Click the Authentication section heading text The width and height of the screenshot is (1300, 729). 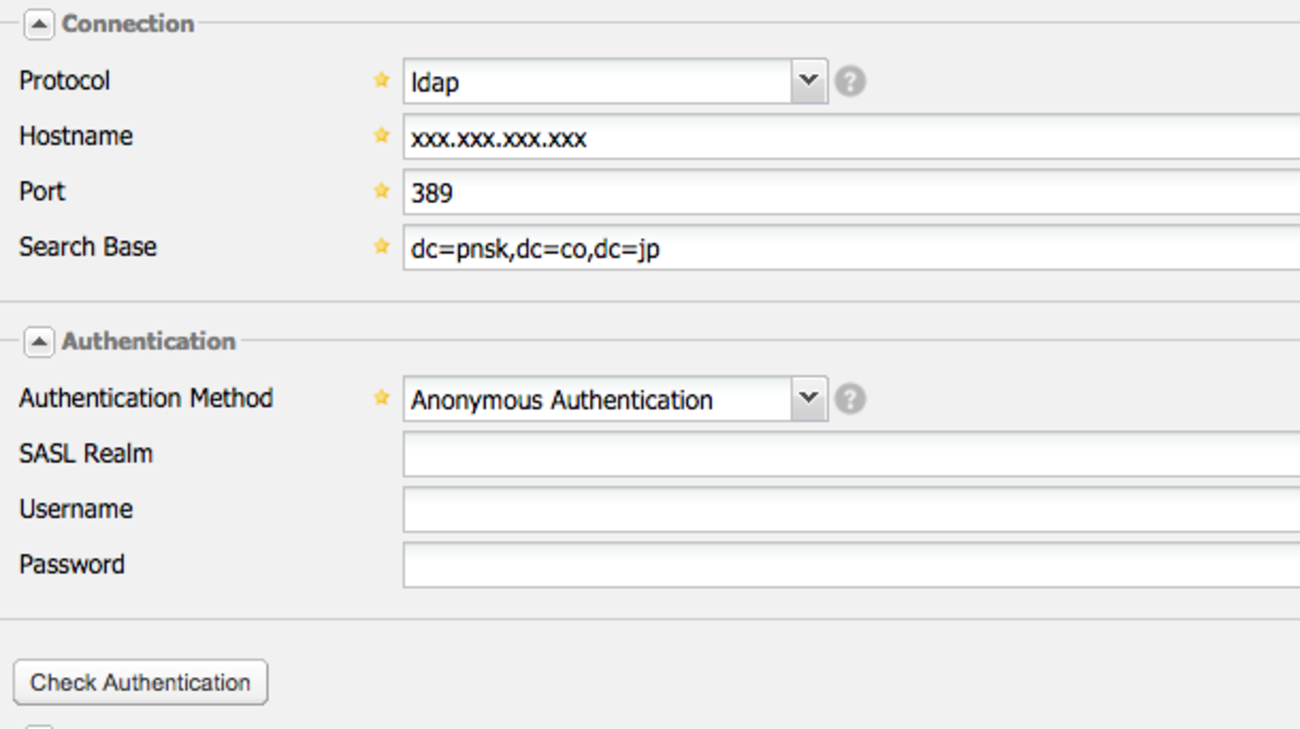pos(148,342)
